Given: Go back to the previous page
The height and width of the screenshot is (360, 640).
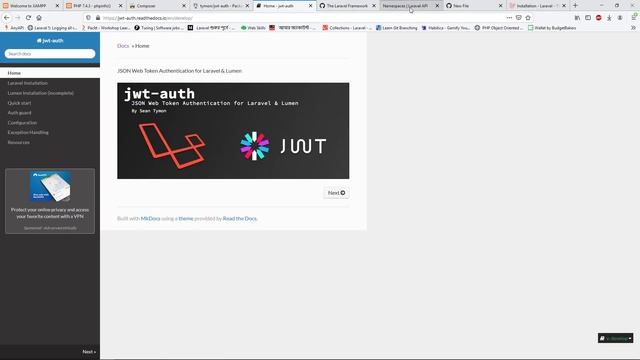Looking at the screenshot, I should pyautogui.click(x=7, y=18).
